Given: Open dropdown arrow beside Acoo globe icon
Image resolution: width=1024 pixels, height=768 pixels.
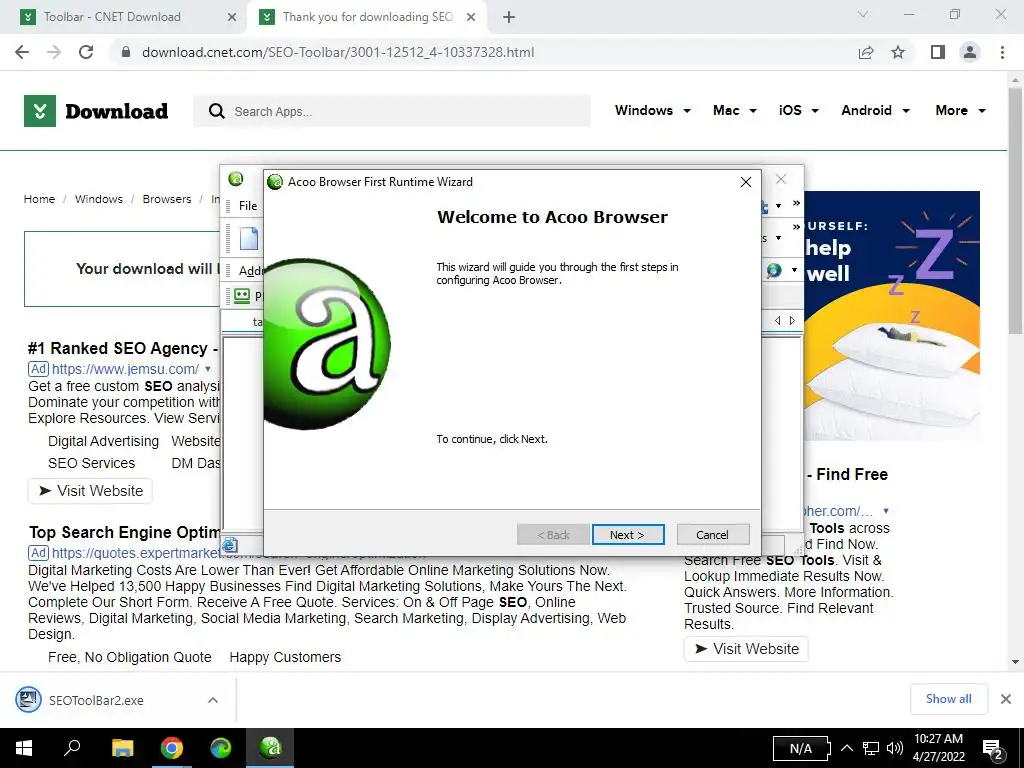Looking at the screenshot, I should [794, 270].
